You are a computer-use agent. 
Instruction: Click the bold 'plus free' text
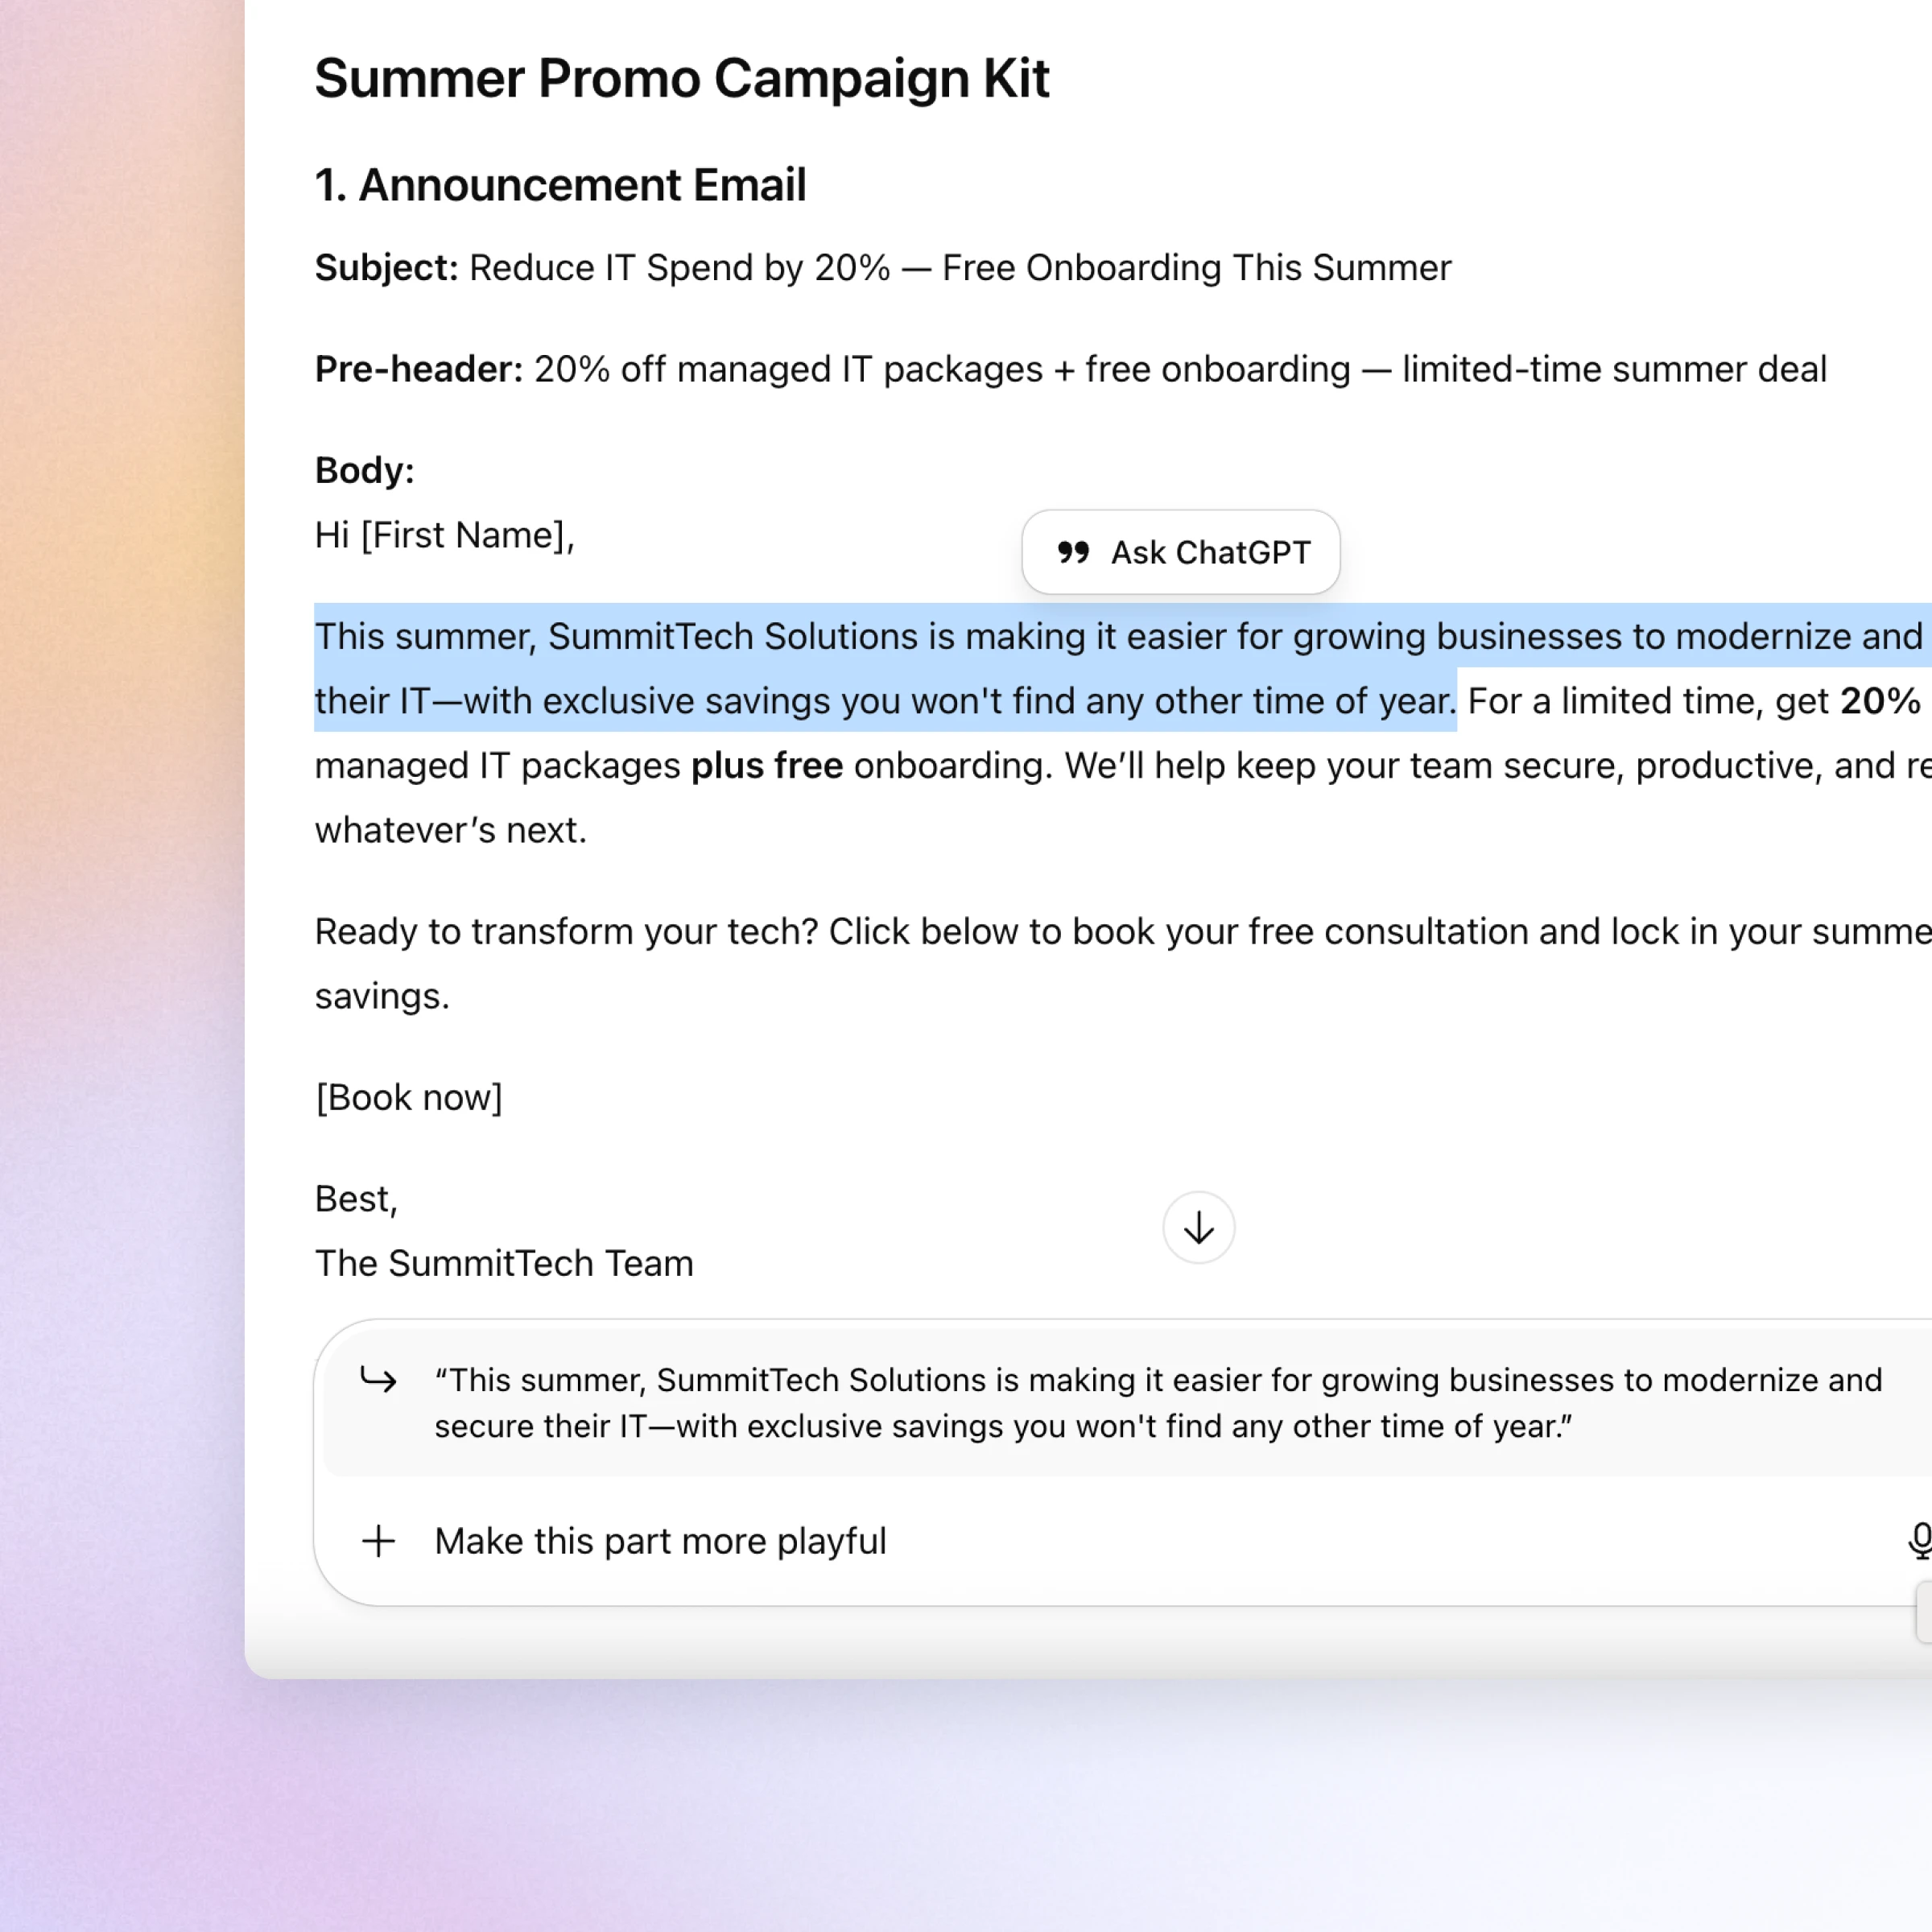coord(766,766)
